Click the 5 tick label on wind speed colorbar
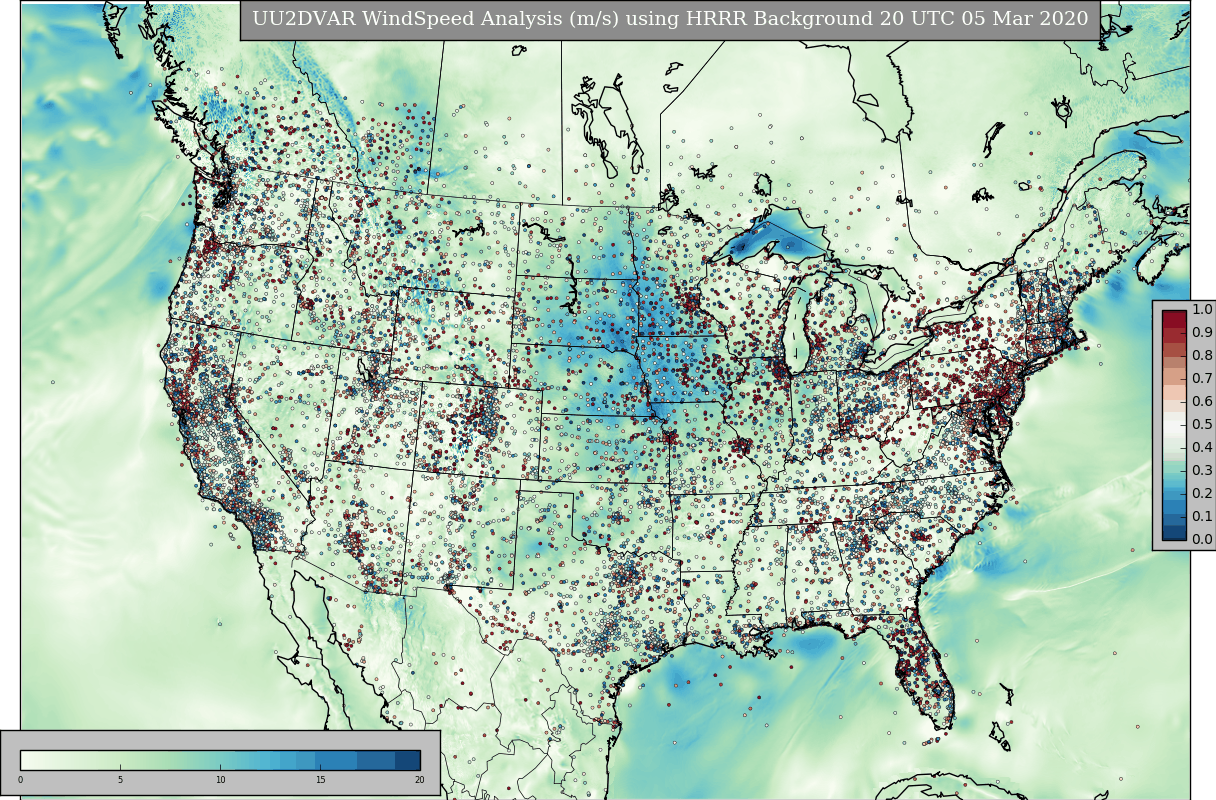Viewport: 1216px width, 800px height. (120, 780)
